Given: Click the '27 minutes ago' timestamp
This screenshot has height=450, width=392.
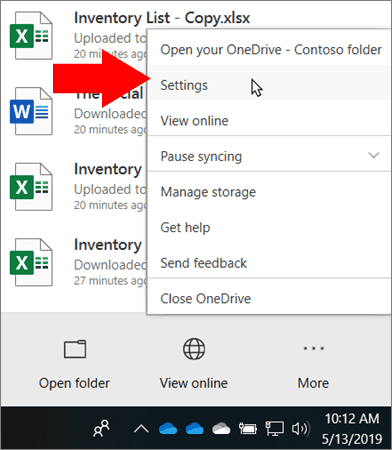Looking at the screenshot, I should click(110, 281).
